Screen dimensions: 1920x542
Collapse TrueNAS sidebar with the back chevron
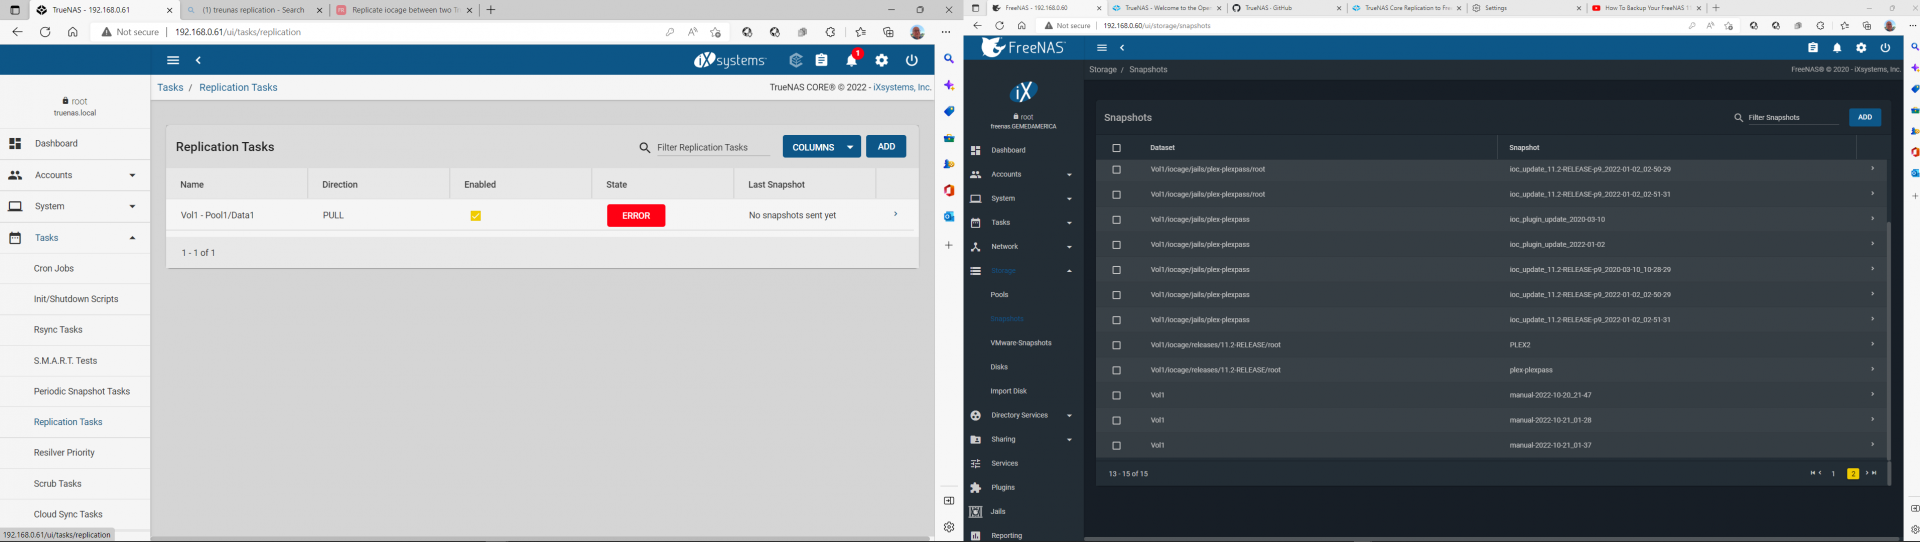pos(198,60)
